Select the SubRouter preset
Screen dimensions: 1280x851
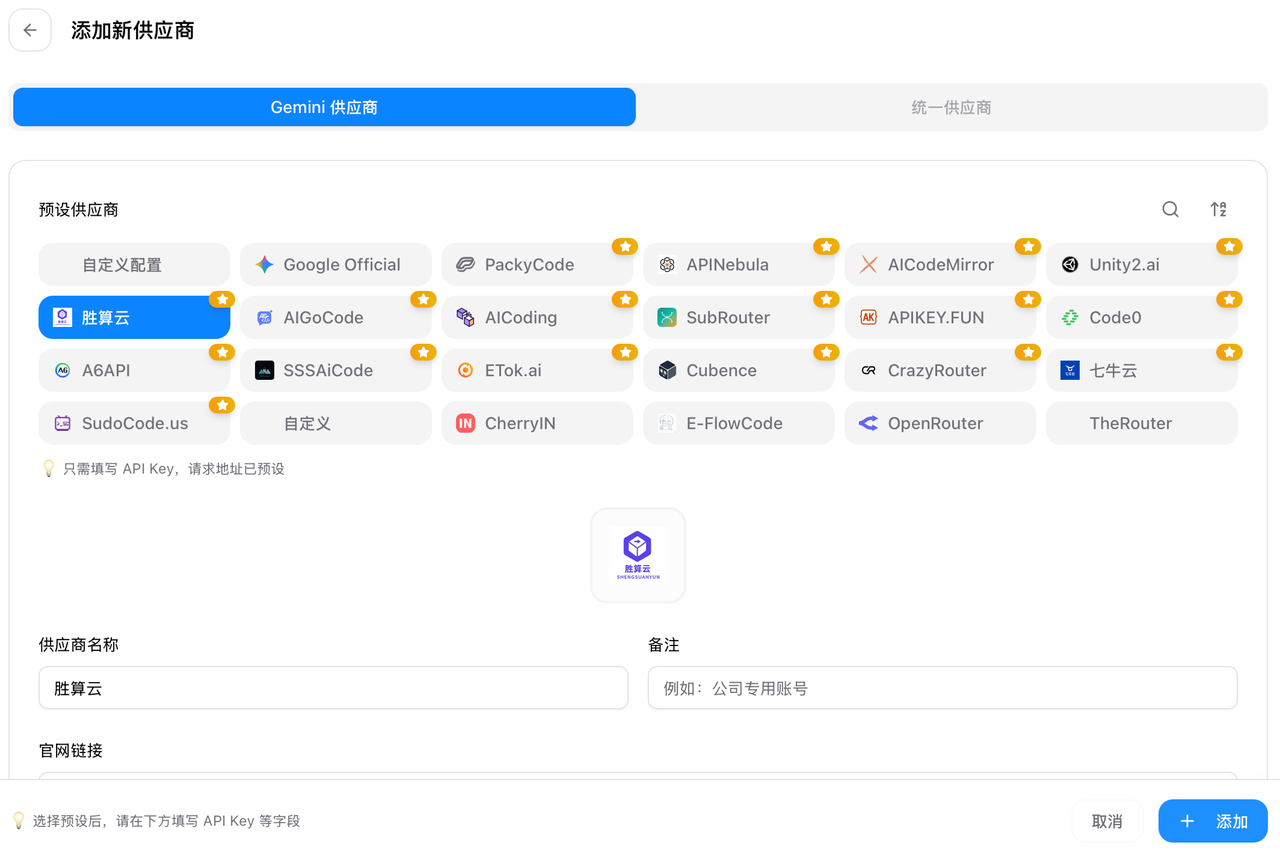739,318
